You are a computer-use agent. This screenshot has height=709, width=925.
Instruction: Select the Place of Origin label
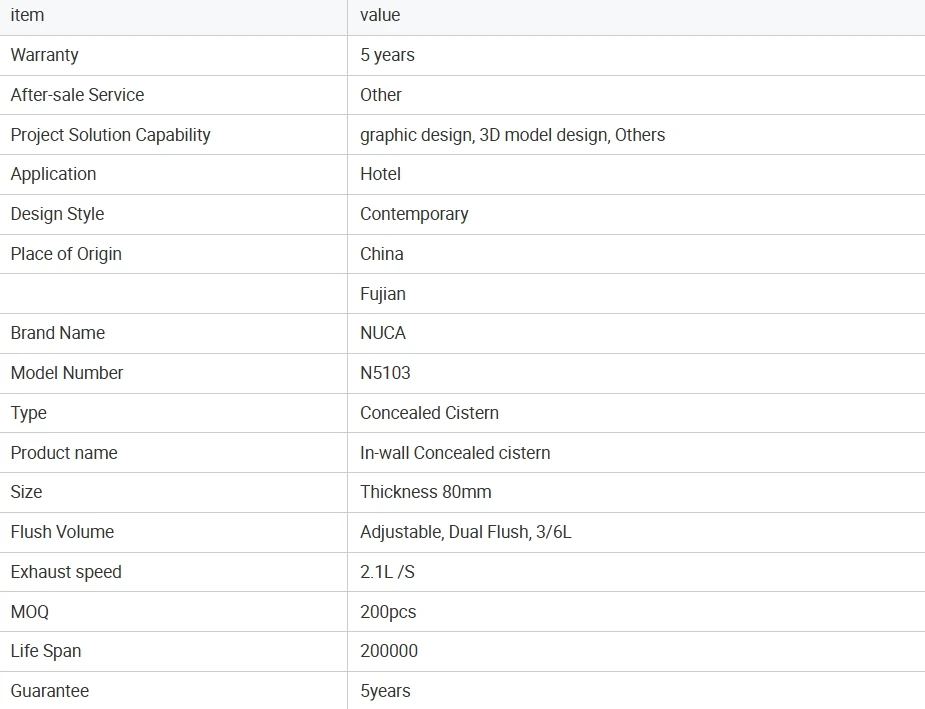click(x=66, y=254)
